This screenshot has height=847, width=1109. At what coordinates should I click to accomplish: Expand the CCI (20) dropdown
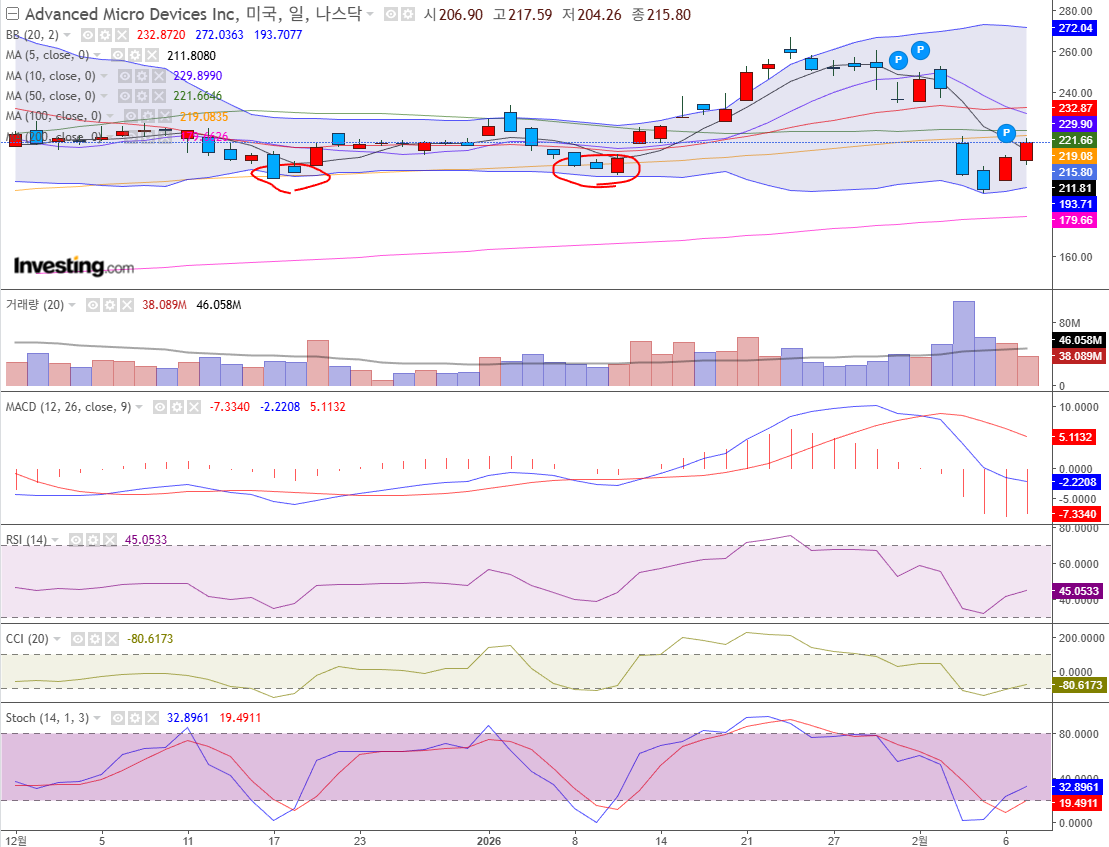tap(57, 638)
